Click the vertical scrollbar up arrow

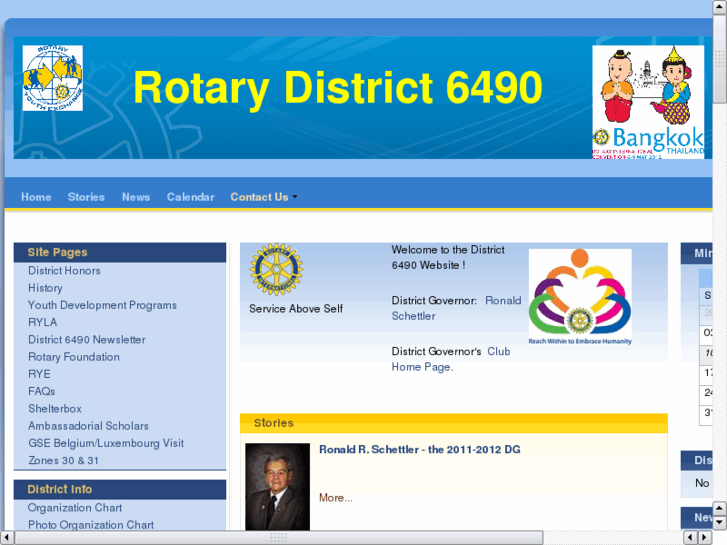(720, 6)
